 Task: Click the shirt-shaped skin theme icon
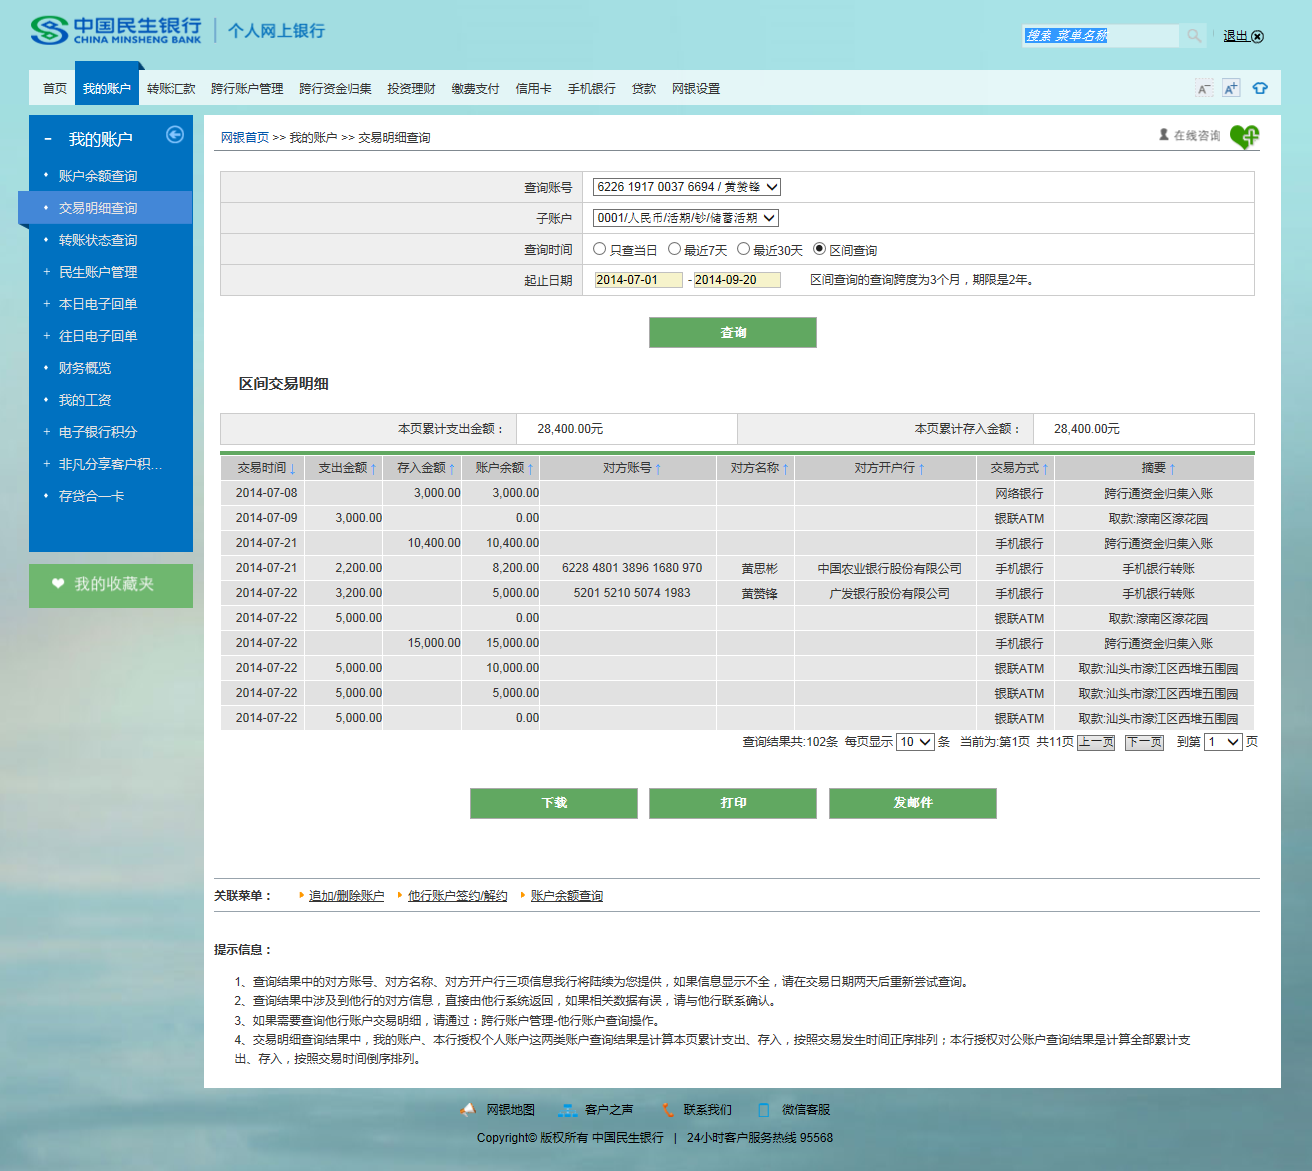[x=1260, y=89]
